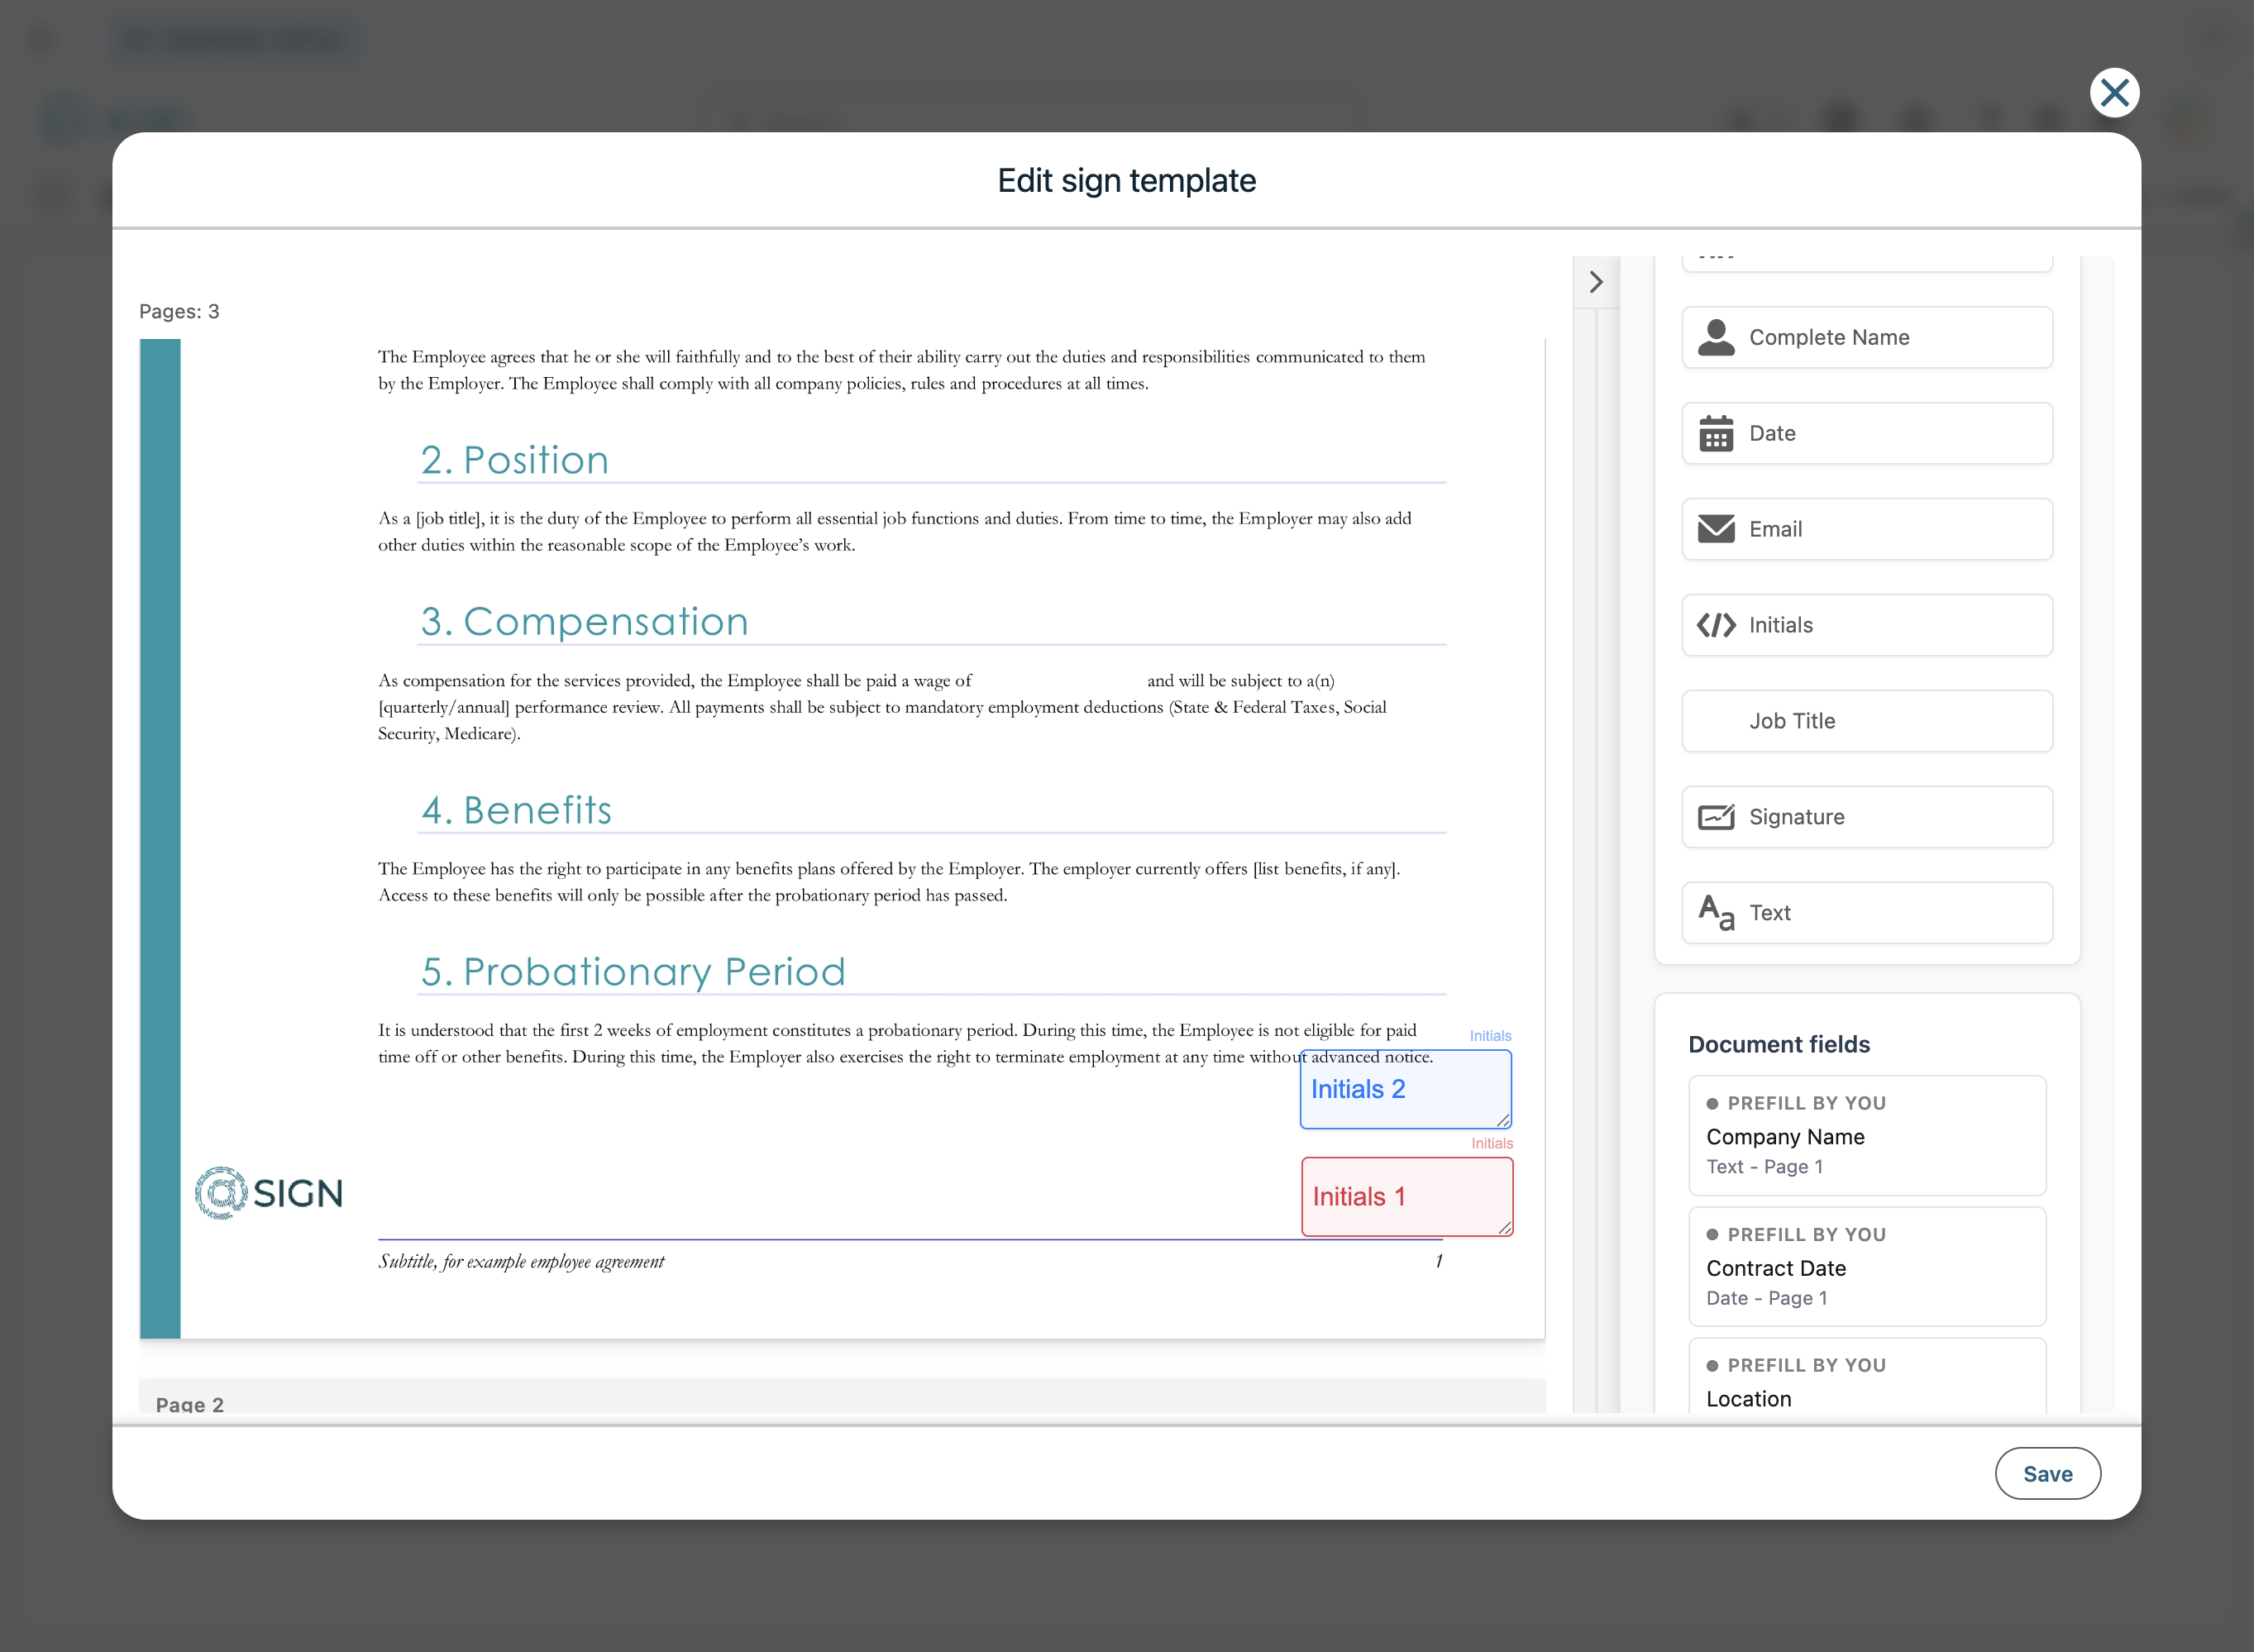Open the Company Name document field
Image resolution: width=2254 pixels, height=1652 pixels.
pos(1866,1136)
